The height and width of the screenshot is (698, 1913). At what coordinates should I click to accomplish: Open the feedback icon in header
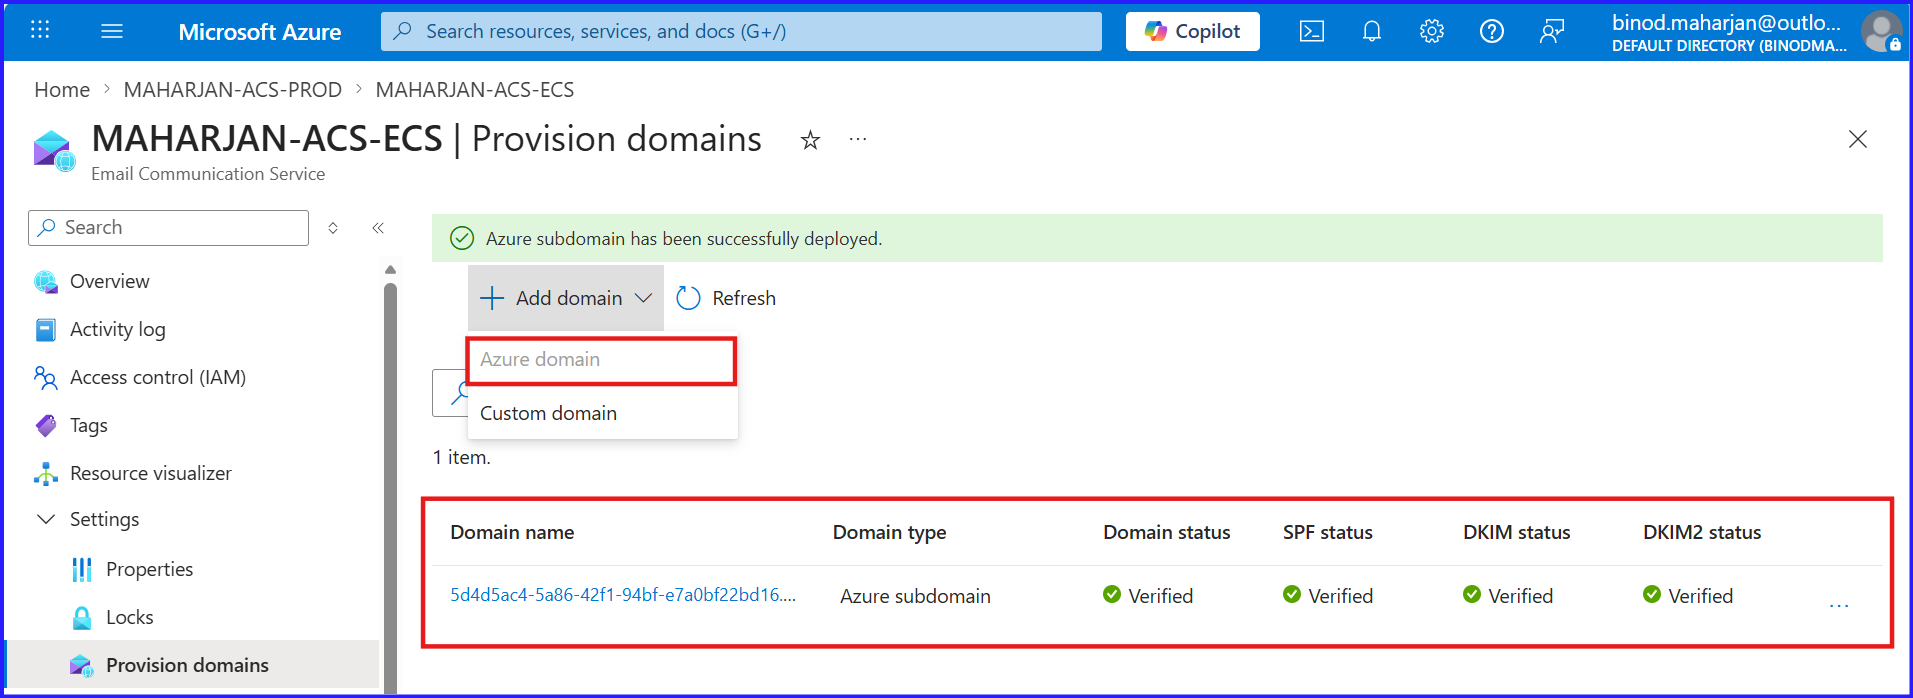click(x=1551, y=31)
